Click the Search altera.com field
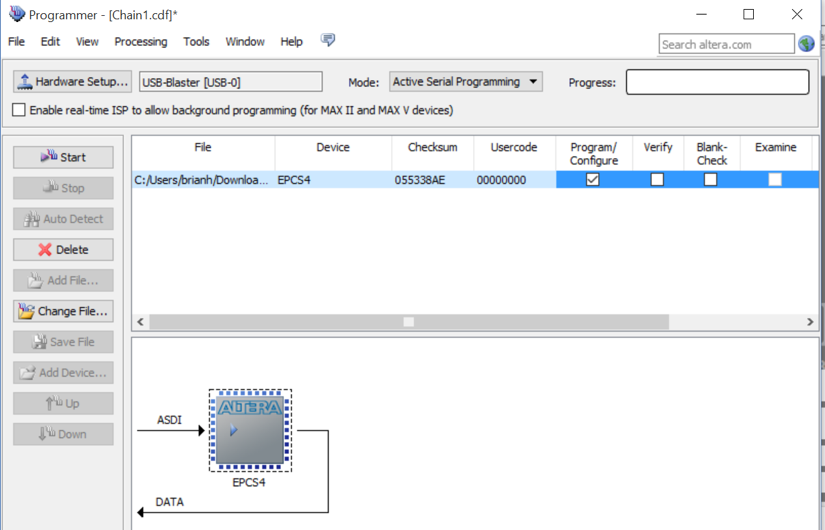Viewport: 825px width, 530px height. click(727, 44)
